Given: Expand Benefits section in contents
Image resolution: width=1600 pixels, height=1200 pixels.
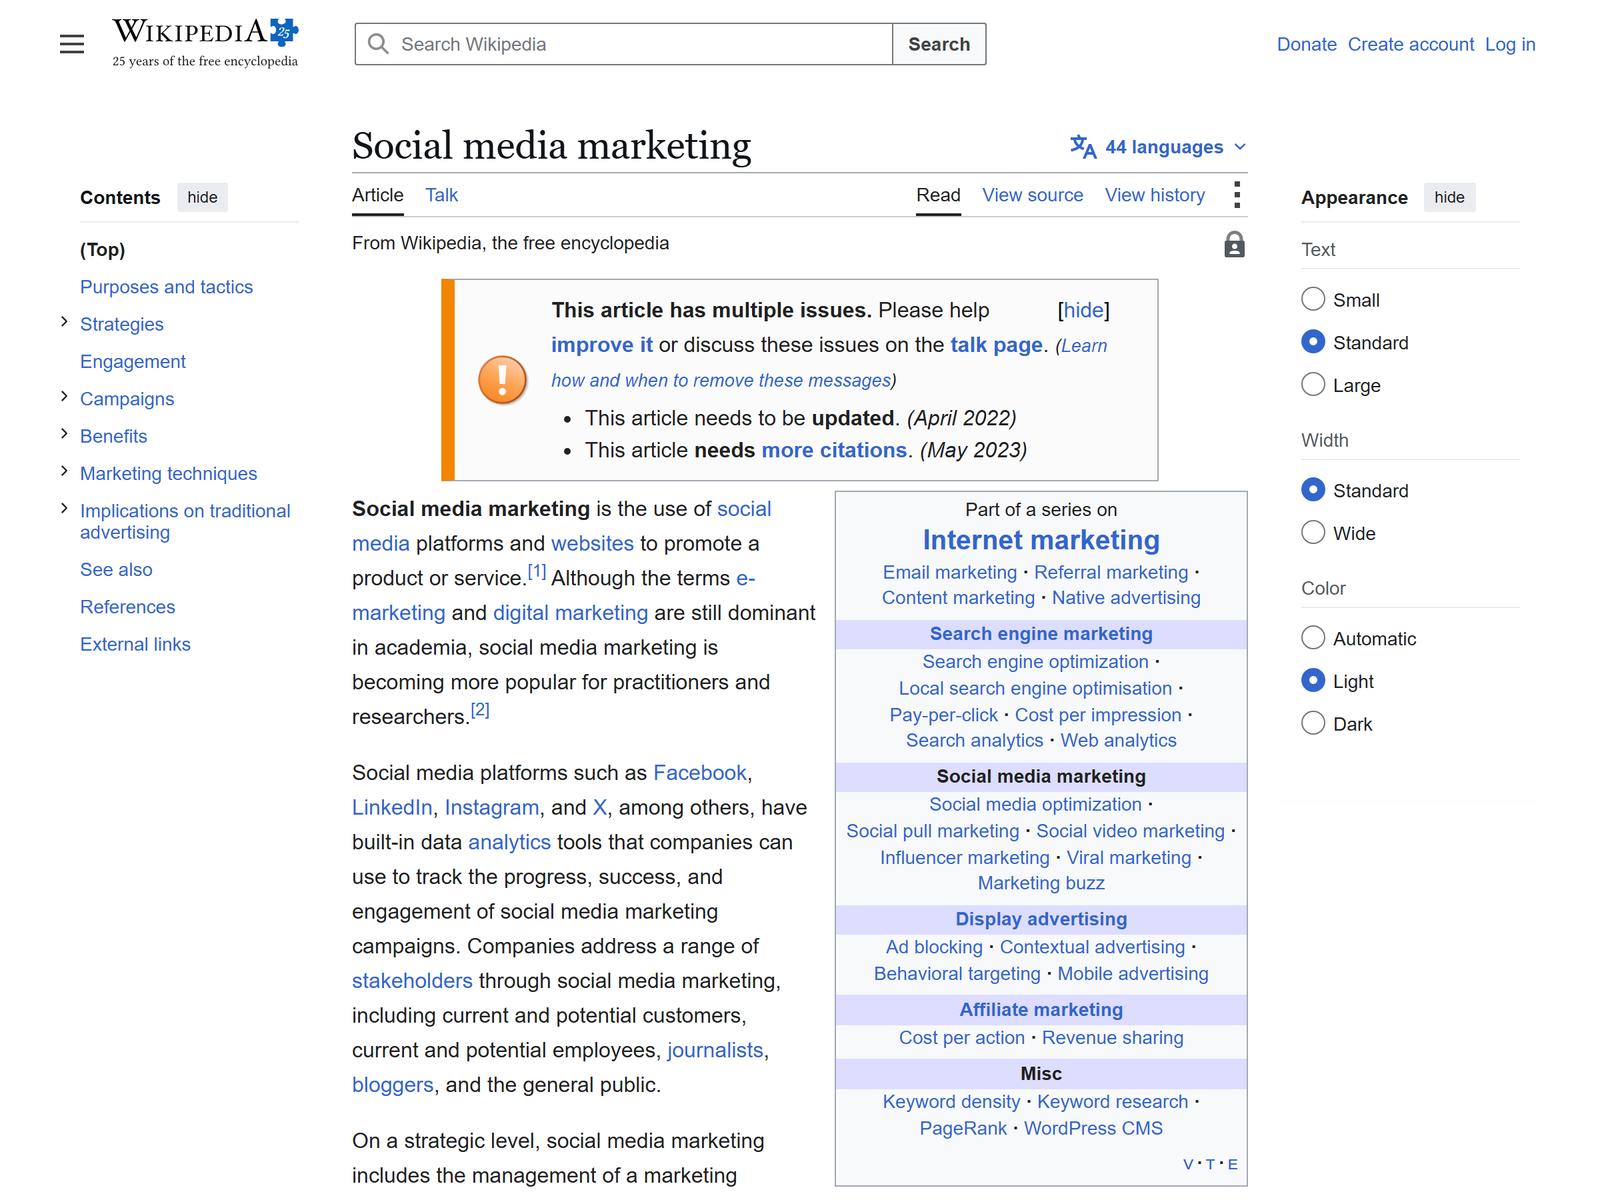Looking at the screenshot, I should point(64,434).
